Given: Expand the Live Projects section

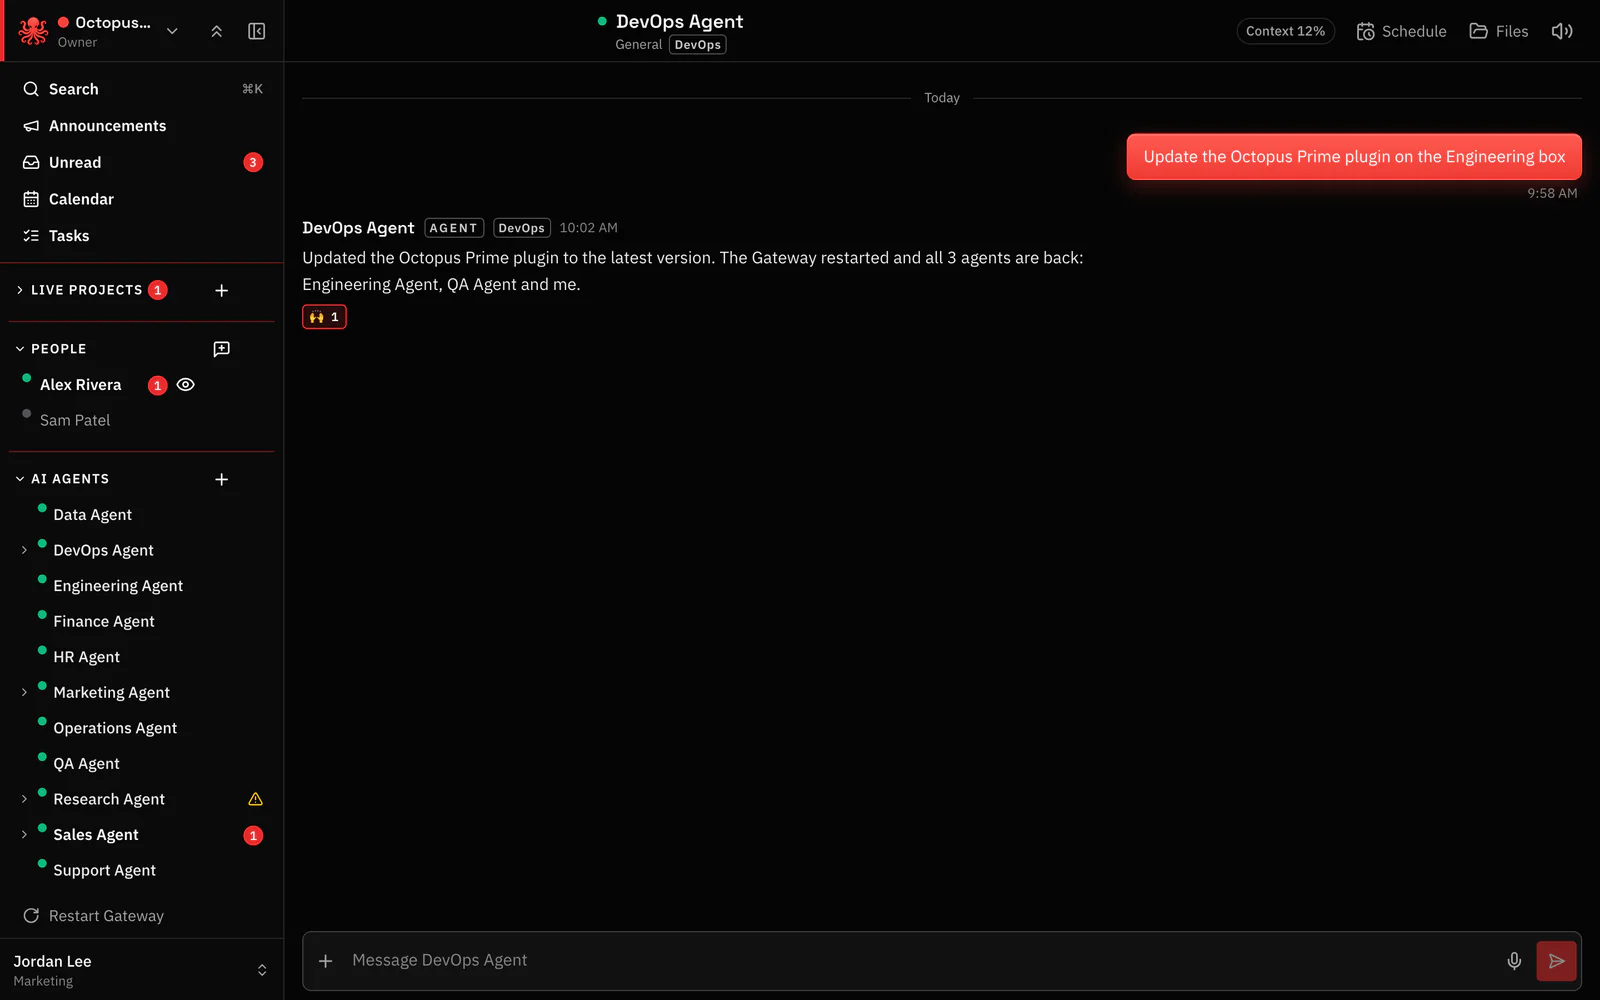Looking at the screenshot, I should coord(20,290).
